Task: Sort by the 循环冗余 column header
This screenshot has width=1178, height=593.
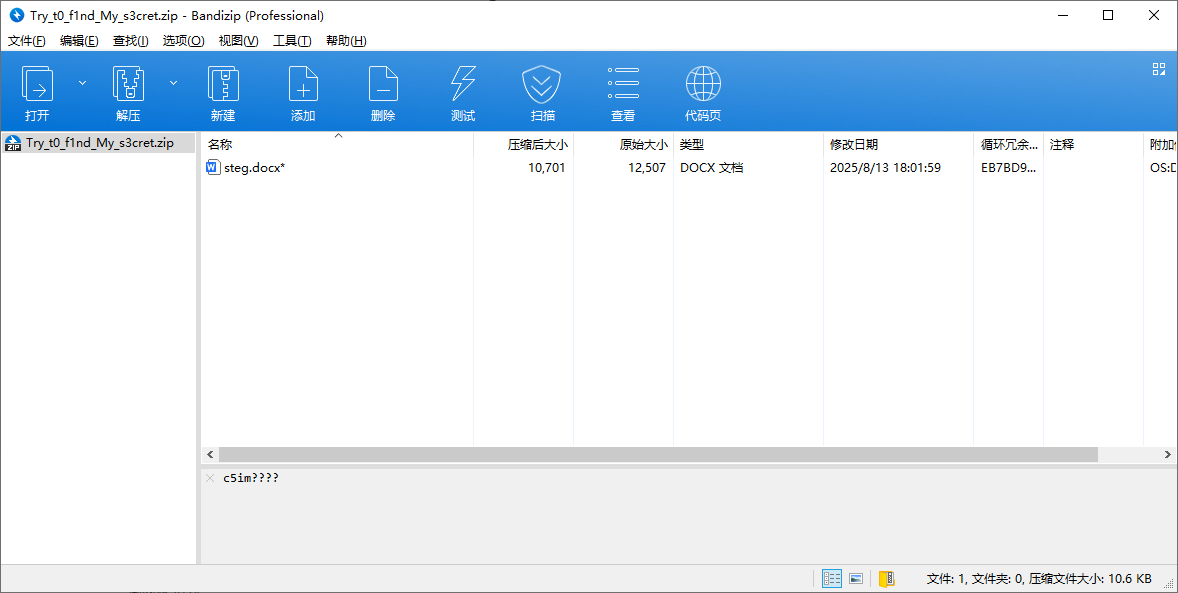Action: coord(1009,144)
